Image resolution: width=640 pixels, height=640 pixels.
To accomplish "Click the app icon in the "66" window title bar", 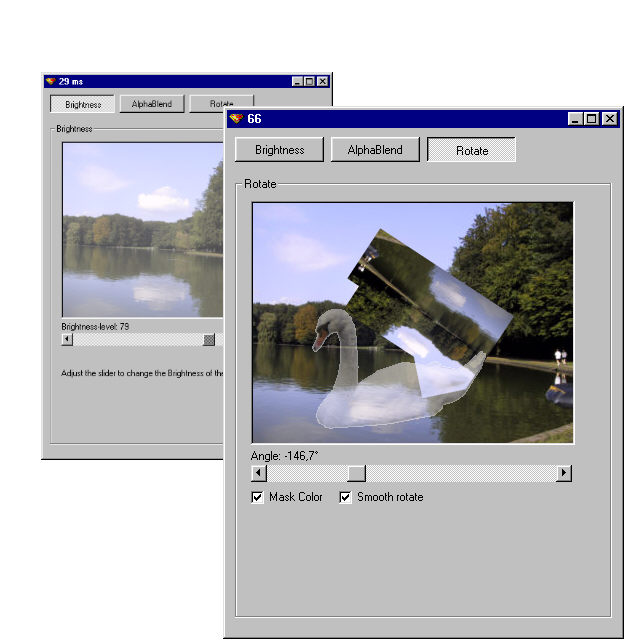I will coord(237,119).
